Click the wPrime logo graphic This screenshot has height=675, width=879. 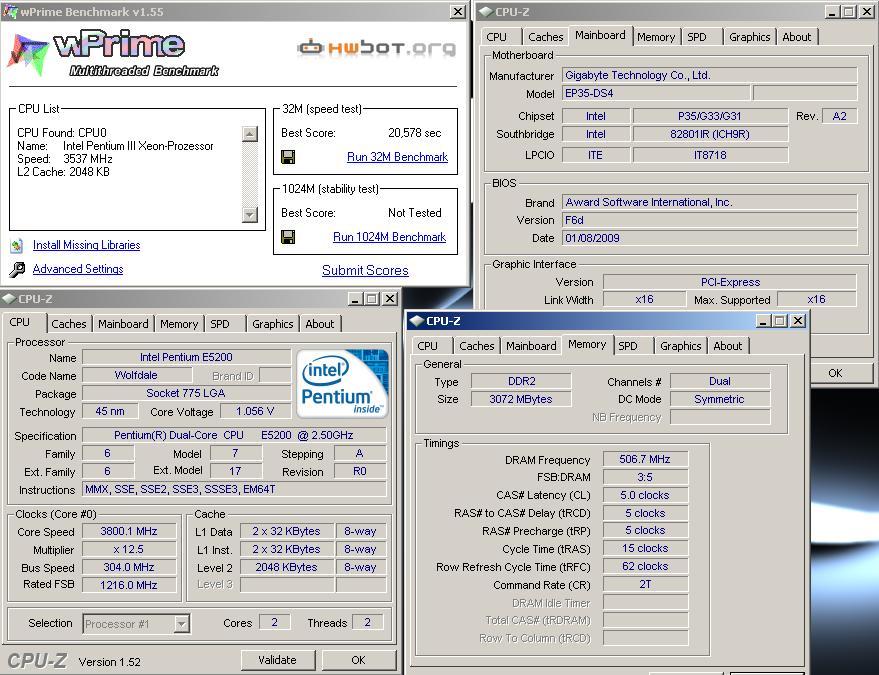[112, 54]
